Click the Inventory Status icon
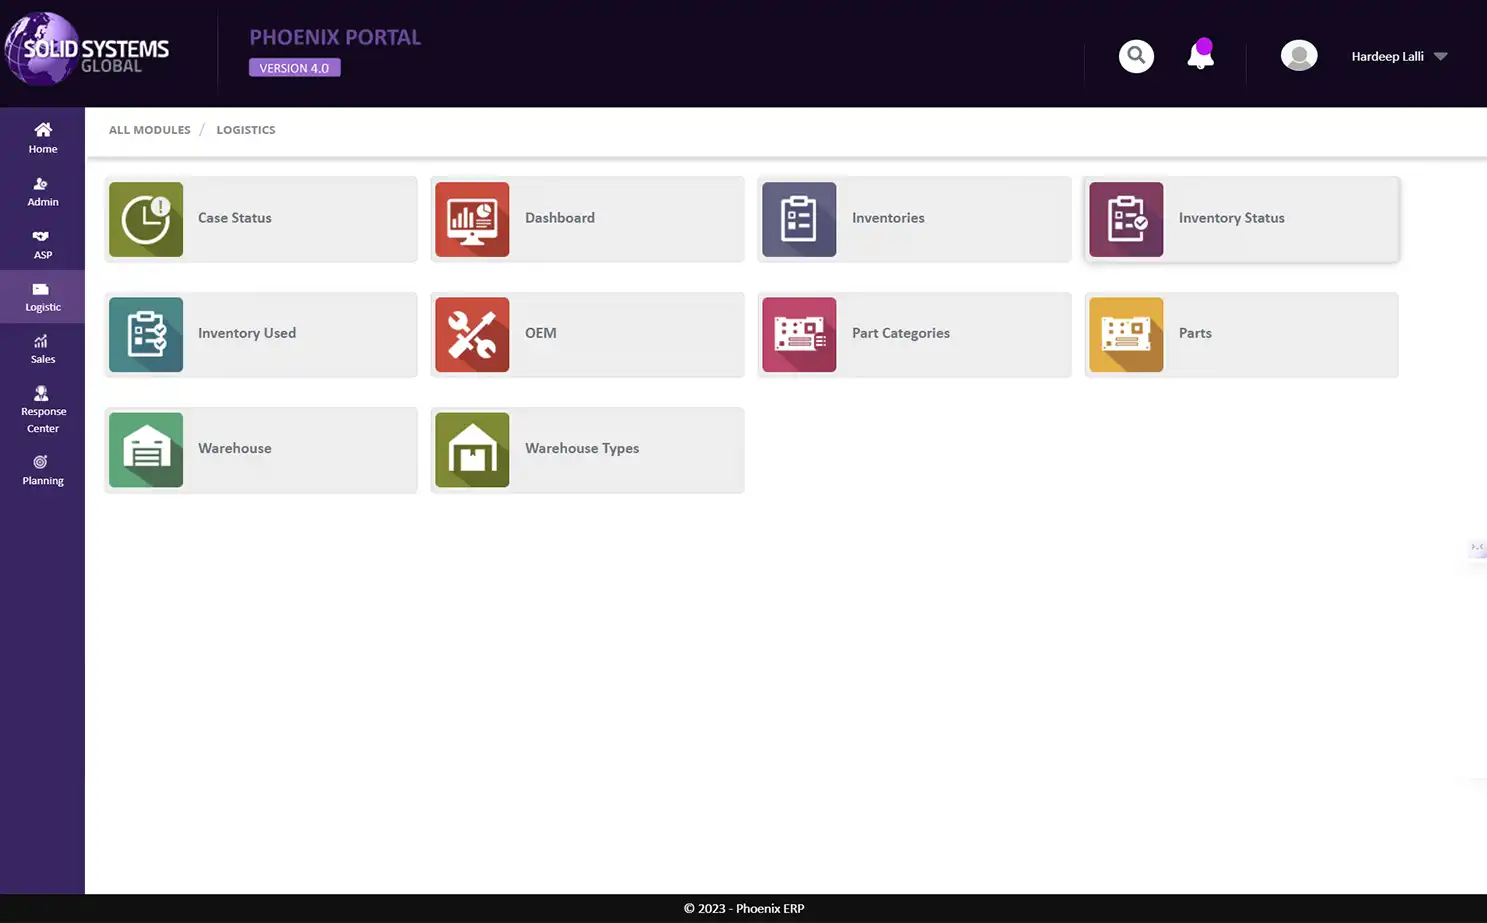Screen dimensions: 1487x923 point(1126,219)
